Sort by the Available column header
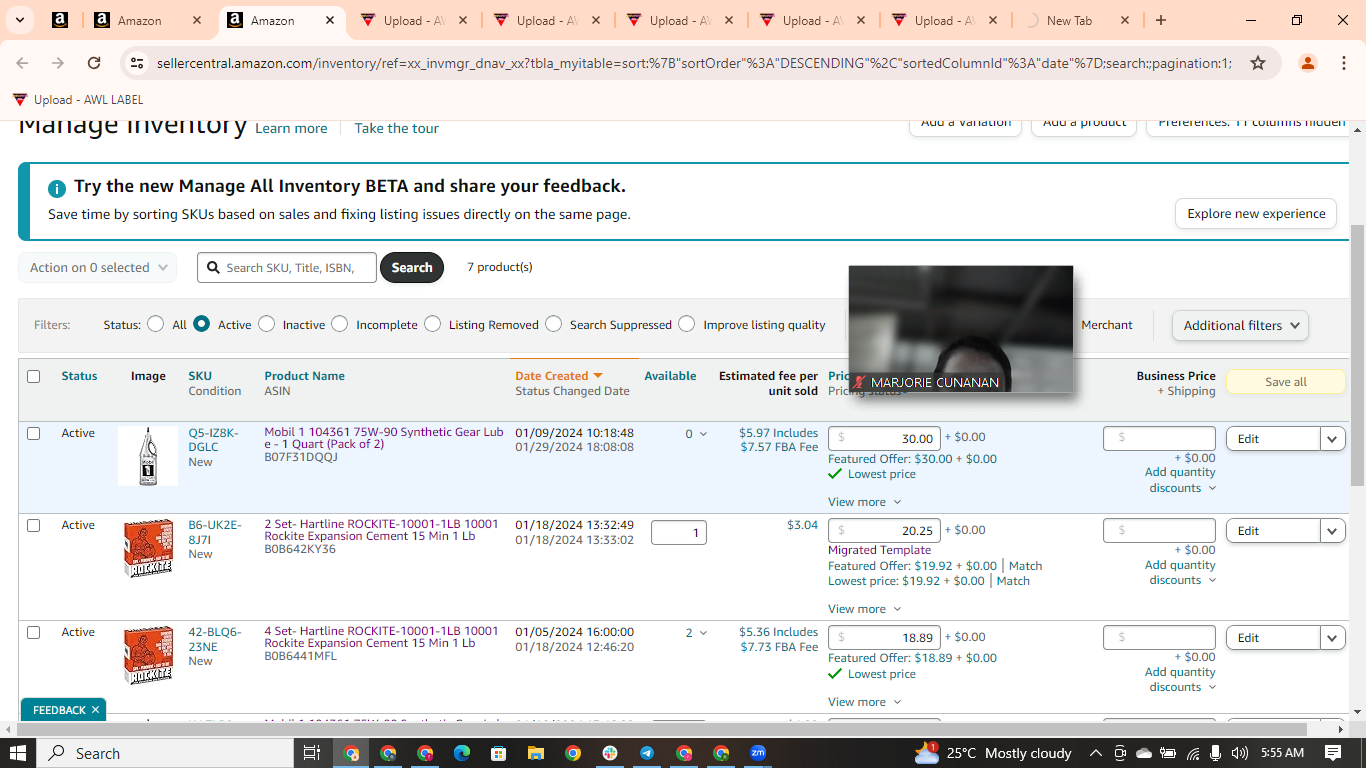 click(x=670, y=376)
